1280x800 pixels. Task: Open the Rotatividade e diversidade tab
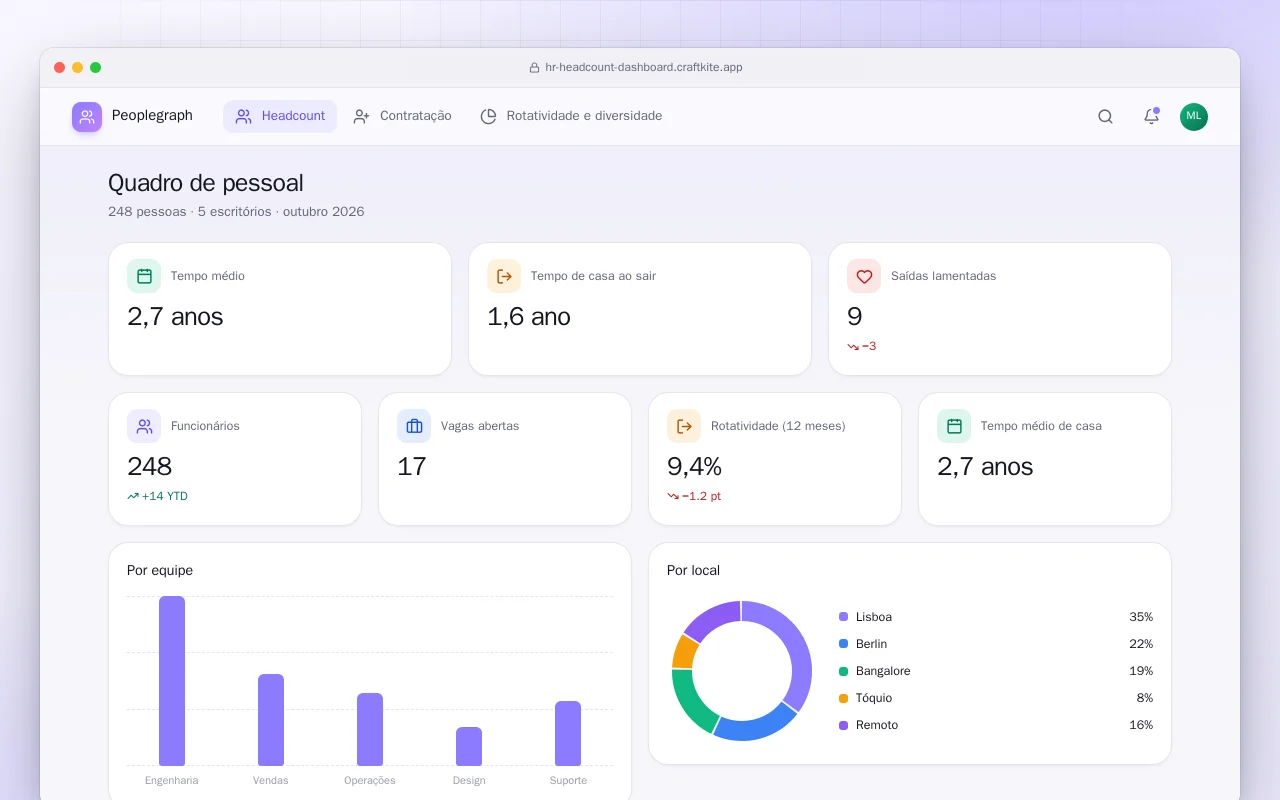(x=571, y=116)
